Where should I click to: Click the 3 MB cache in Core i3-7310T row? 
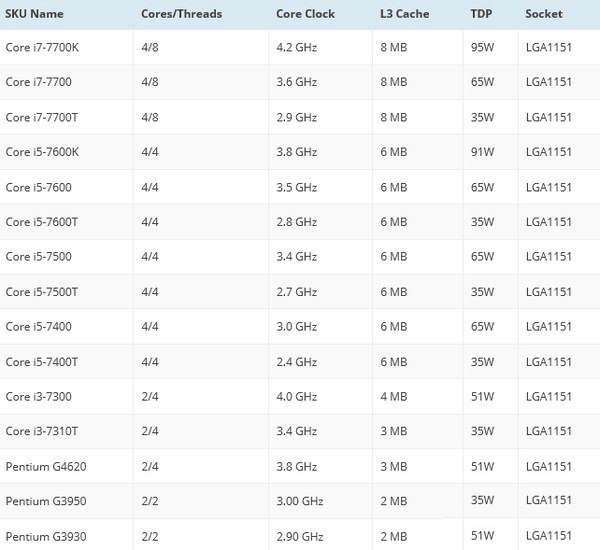(394, 431)
